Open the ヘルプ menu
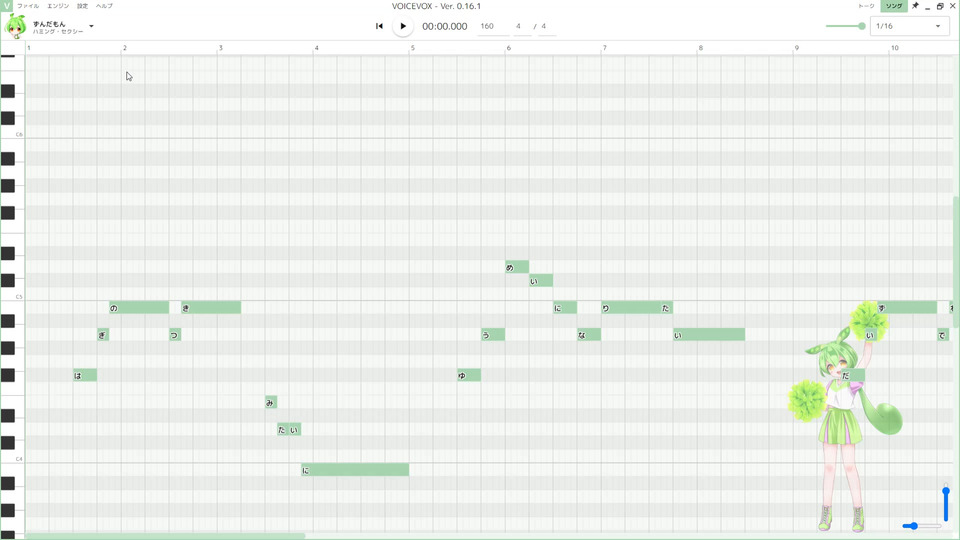960x540 pixels. click(104, 6)
